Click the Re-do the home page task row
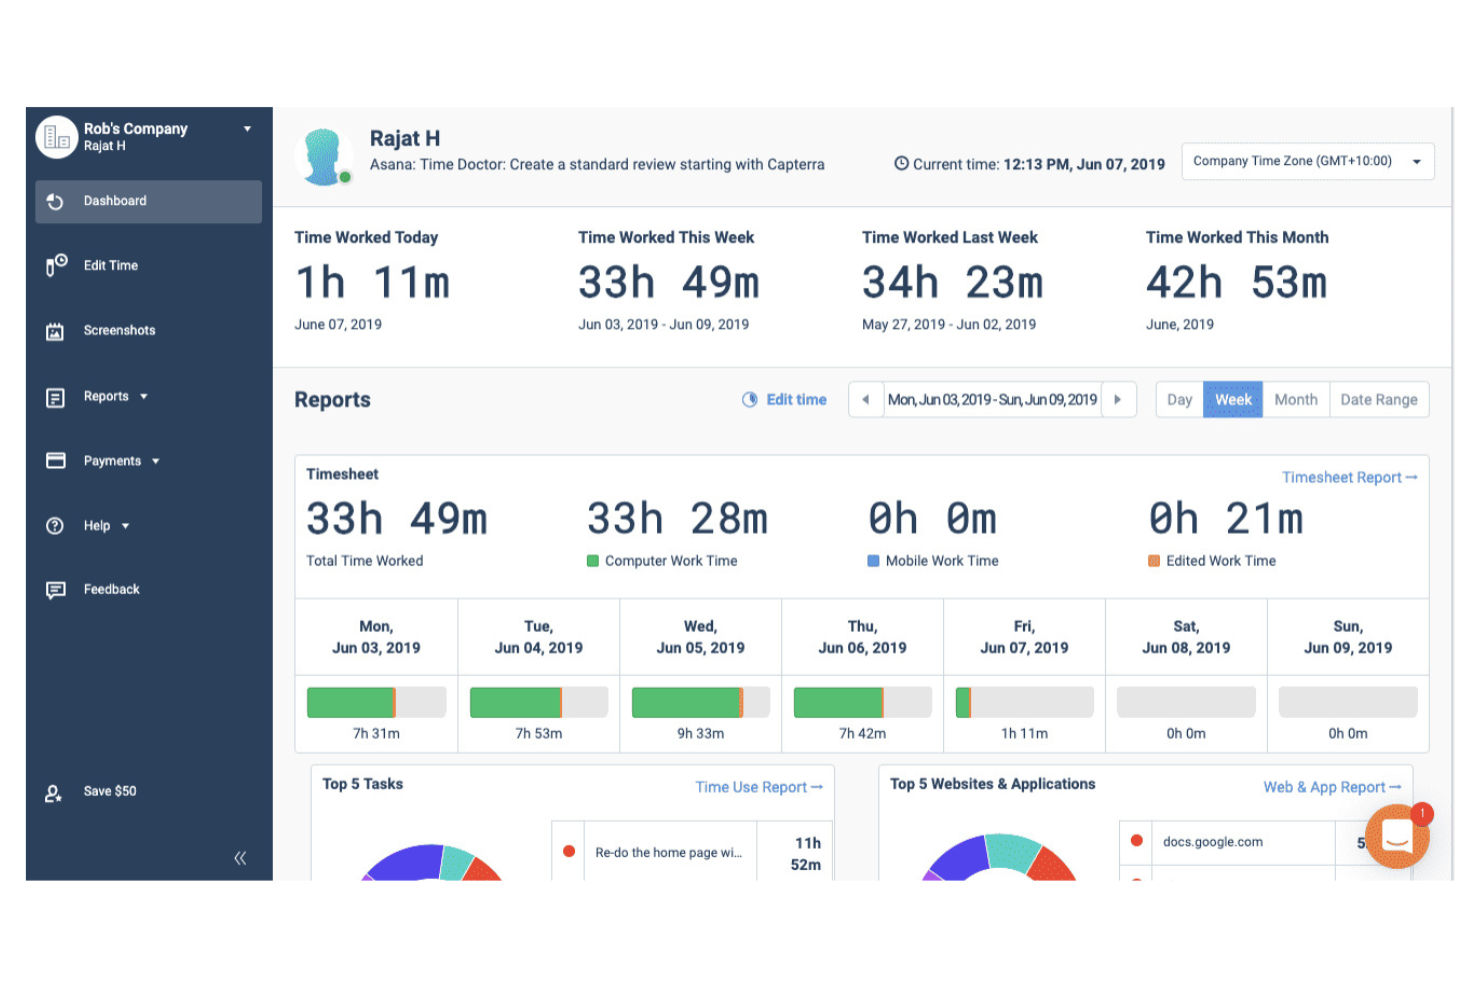 [693, 851]
